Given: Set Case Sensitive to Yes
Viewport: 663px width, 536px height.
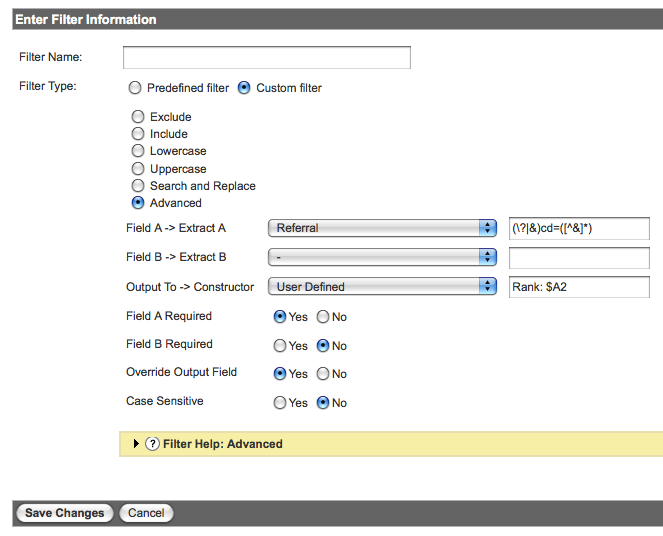Looking at the screenshot, I should point(279,403).
